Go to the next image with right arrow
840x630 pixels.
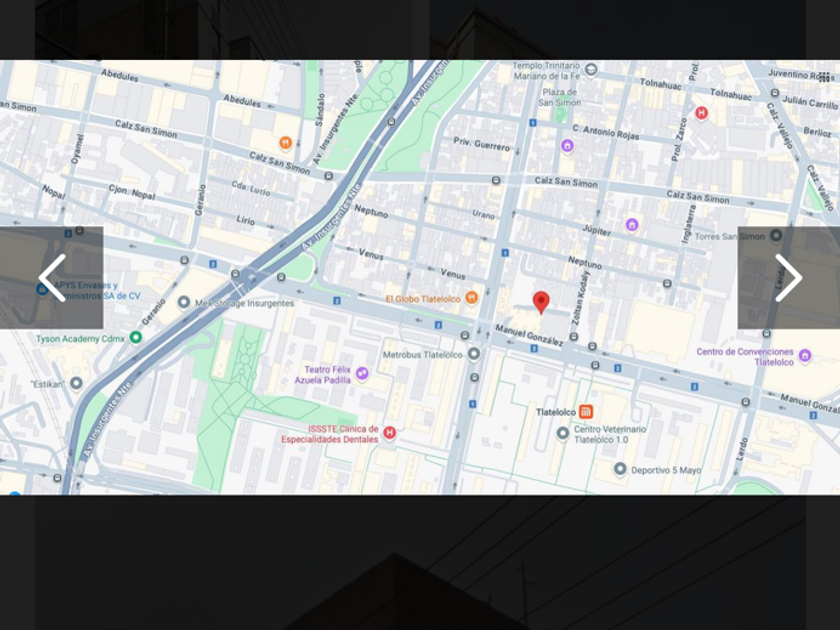(x=789, y=278)
